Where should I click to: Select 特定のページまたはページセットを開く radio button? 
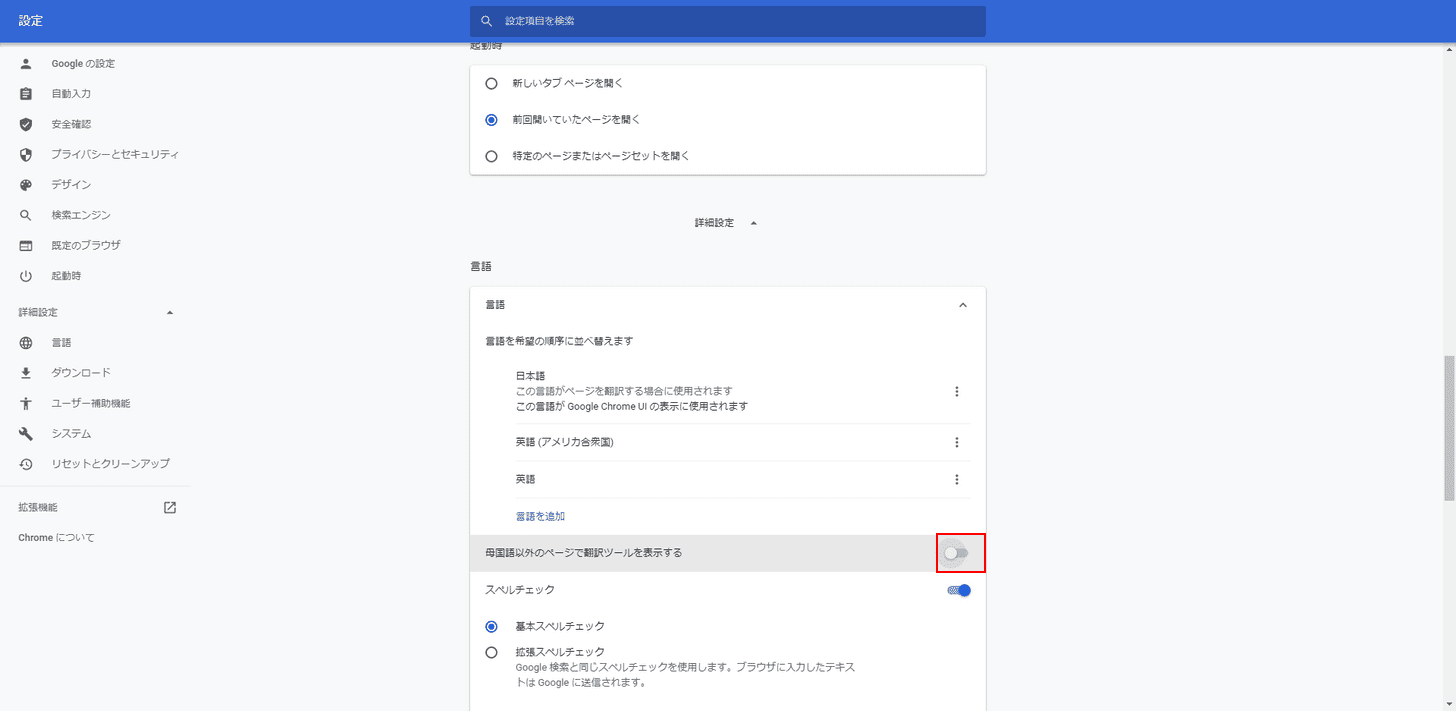coord(491,156)
